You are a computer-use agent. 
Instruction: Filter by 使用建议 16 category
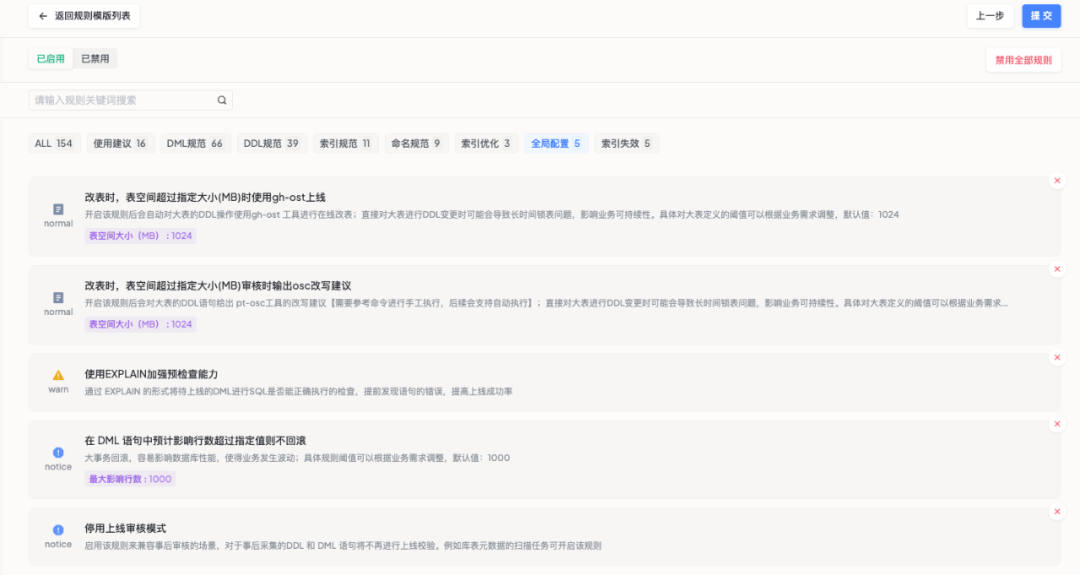(x=120, y=143)
